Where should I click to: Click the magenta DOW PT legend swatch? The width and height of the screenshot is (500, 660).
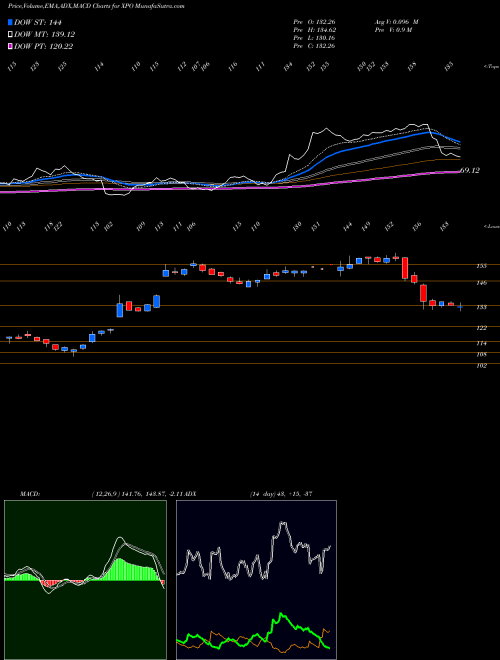tap(10, 46)
